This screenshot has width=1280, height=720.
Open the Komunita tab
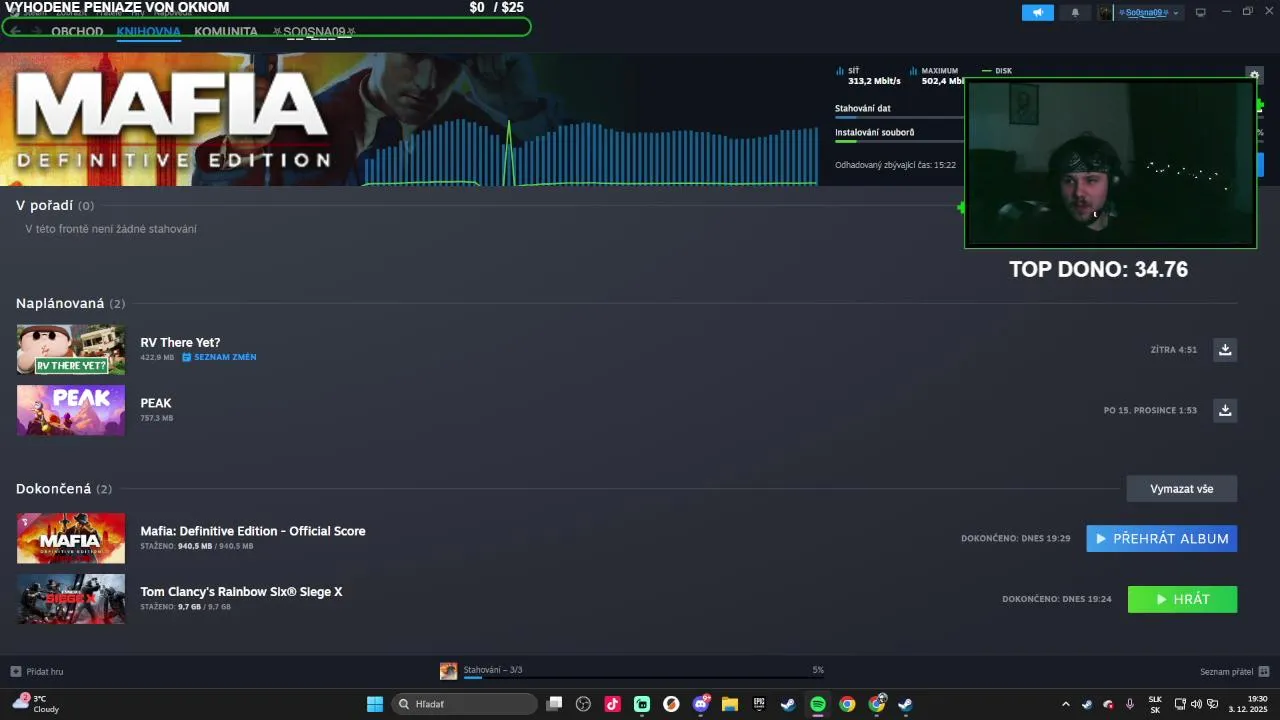[x=226, y=31]
